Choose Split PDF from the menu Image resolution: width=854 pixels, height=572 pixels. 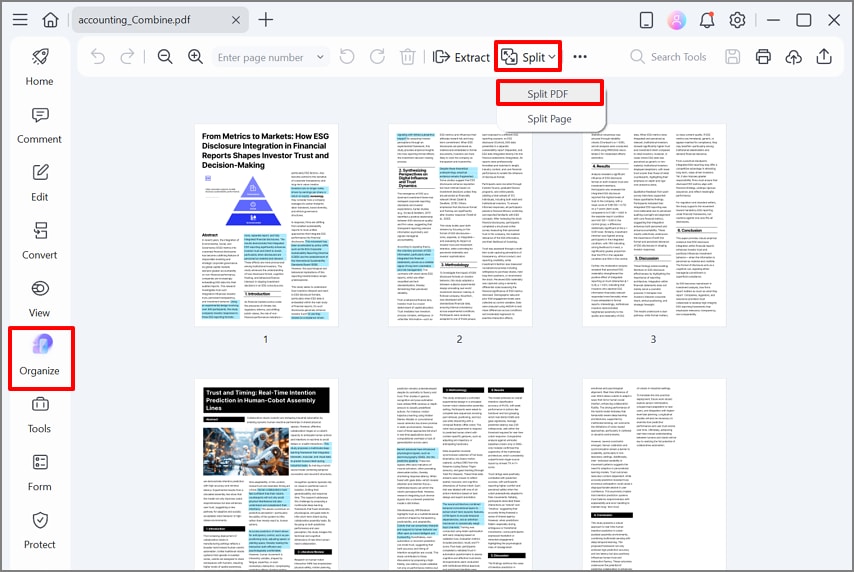click(550, 94)
